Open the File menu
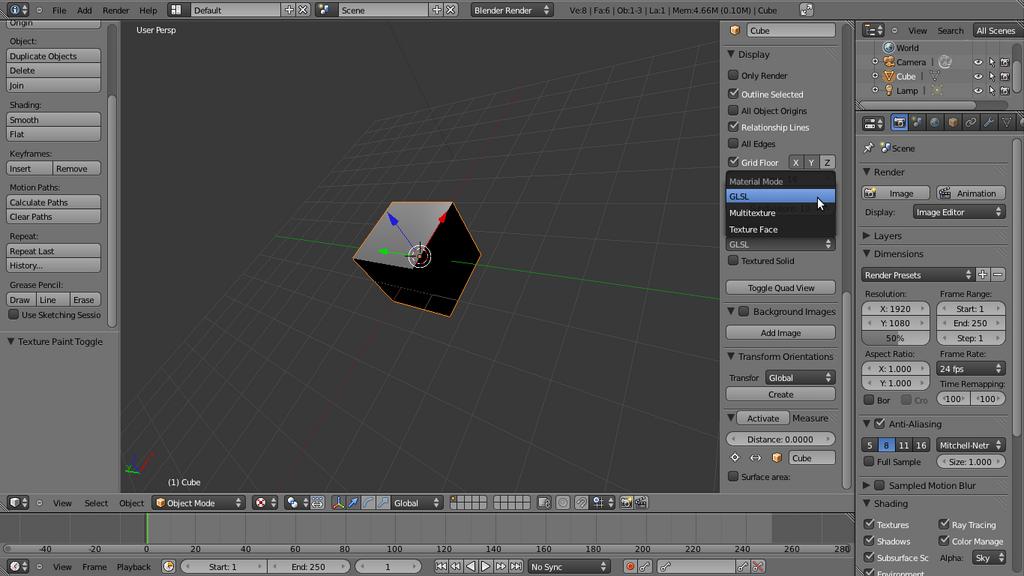This screenshot has height=576, width=1024. [x=59, y=10]
